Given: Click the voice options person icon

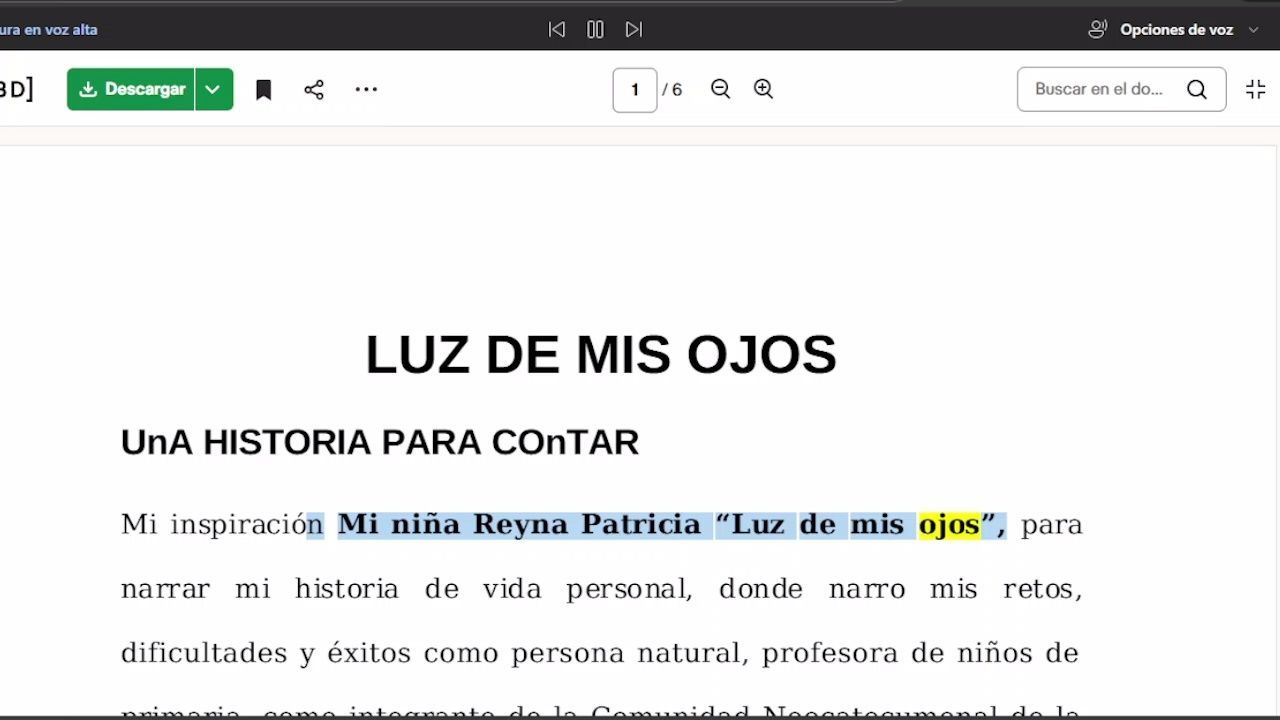Looking at the screenshot, I should 1098,30.
